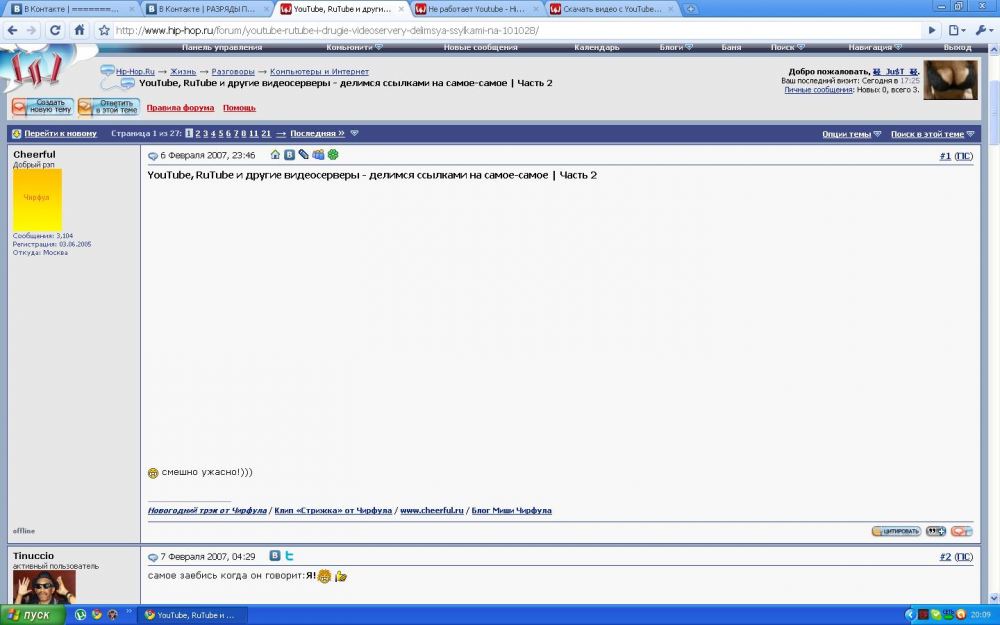This screenshot has width=1000, height=625.
Task: Click the blue tag icon in Cheerful's post
Action: [304, 154]
